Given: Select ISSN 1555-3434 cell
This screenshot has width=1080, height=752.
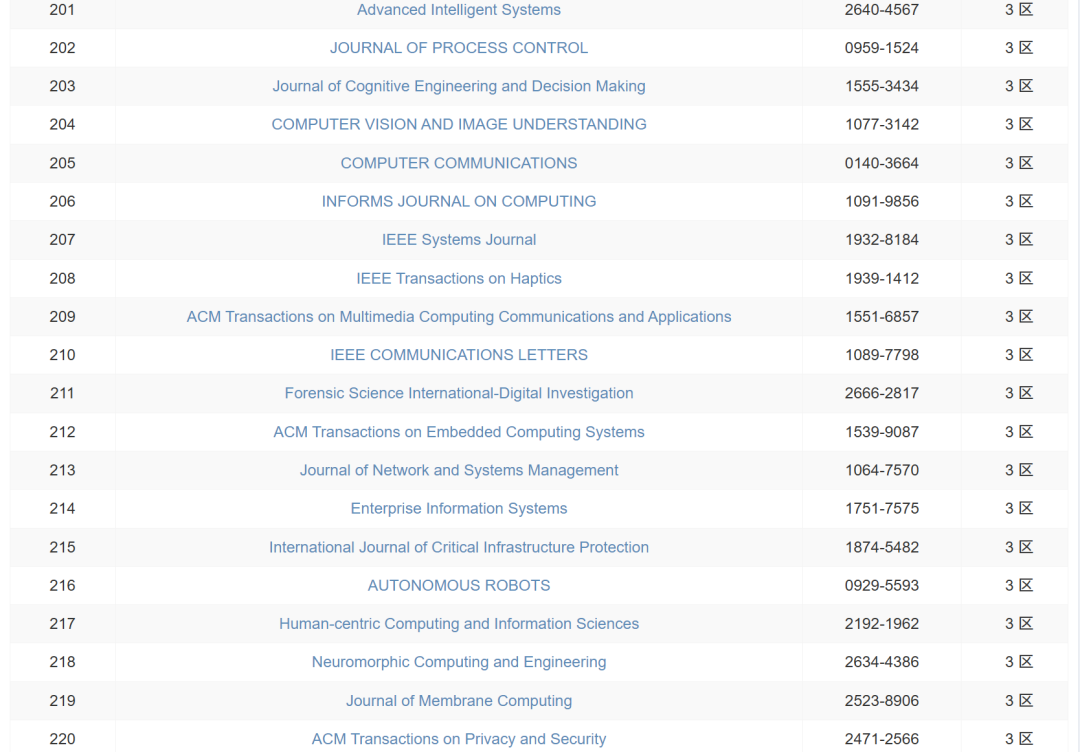Looking at the screenshot, I should click(882, 86).
